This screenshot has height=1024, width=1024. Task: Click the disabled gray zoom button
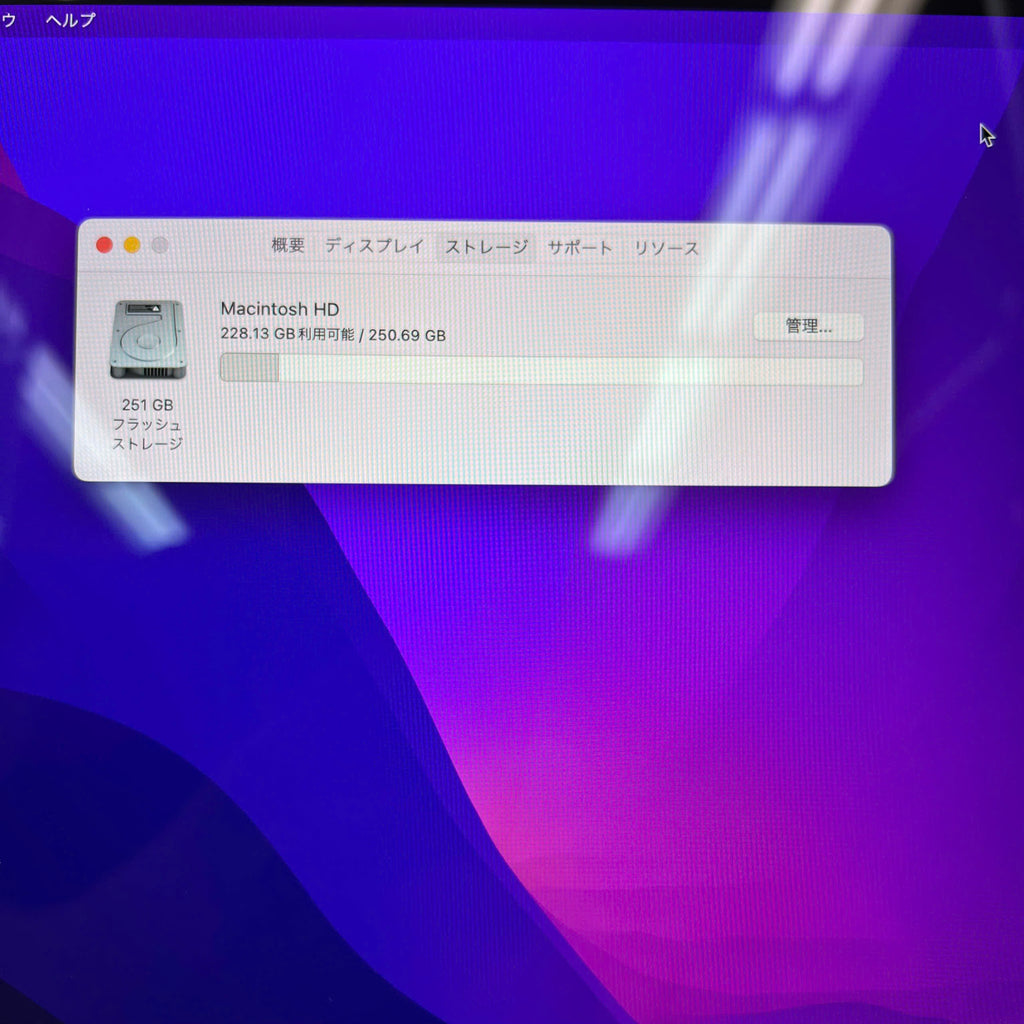coord(160,246)
